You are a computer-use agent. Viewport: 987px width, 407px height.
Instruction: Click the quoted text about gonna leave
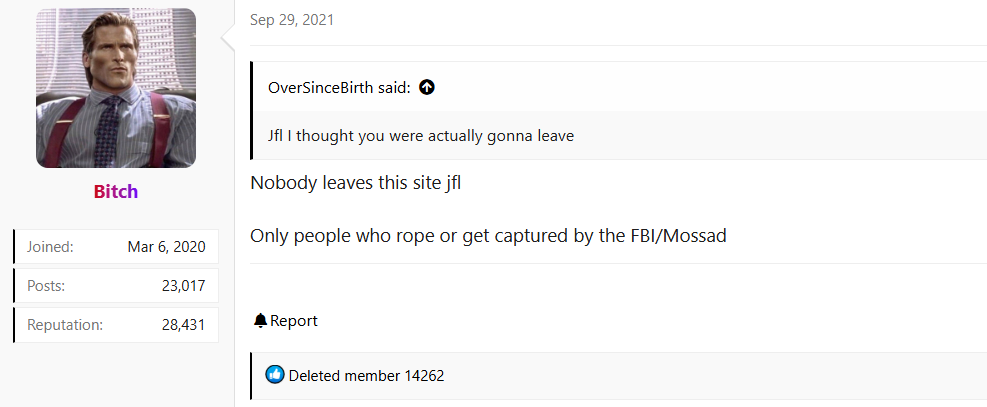[421, 136]
